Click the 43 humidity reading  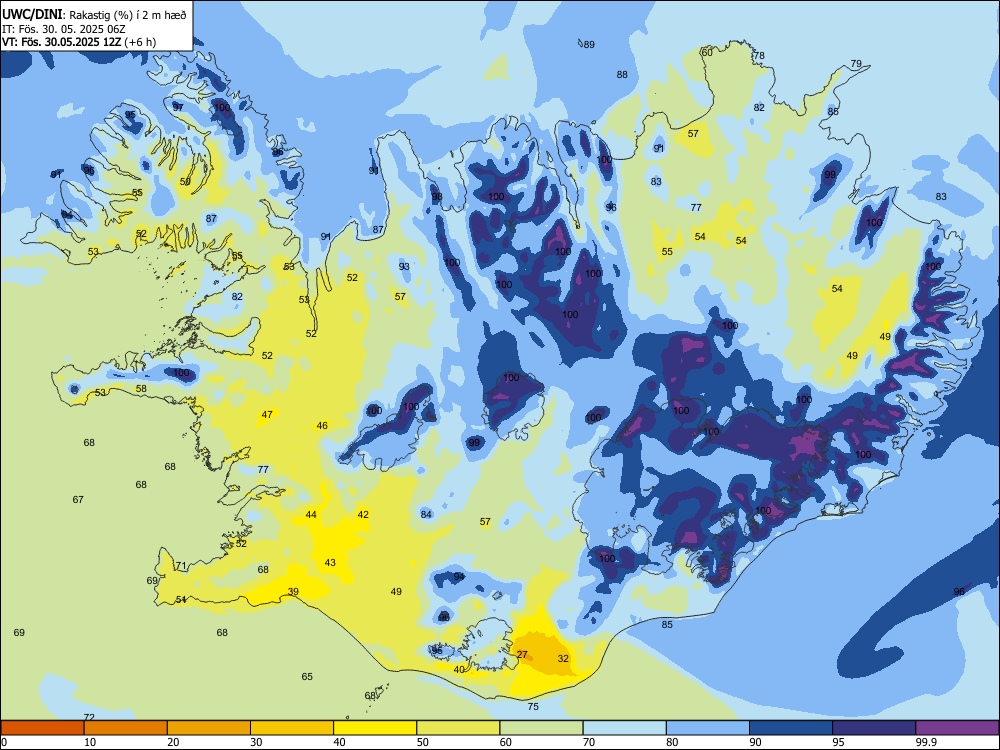[330, 562]
